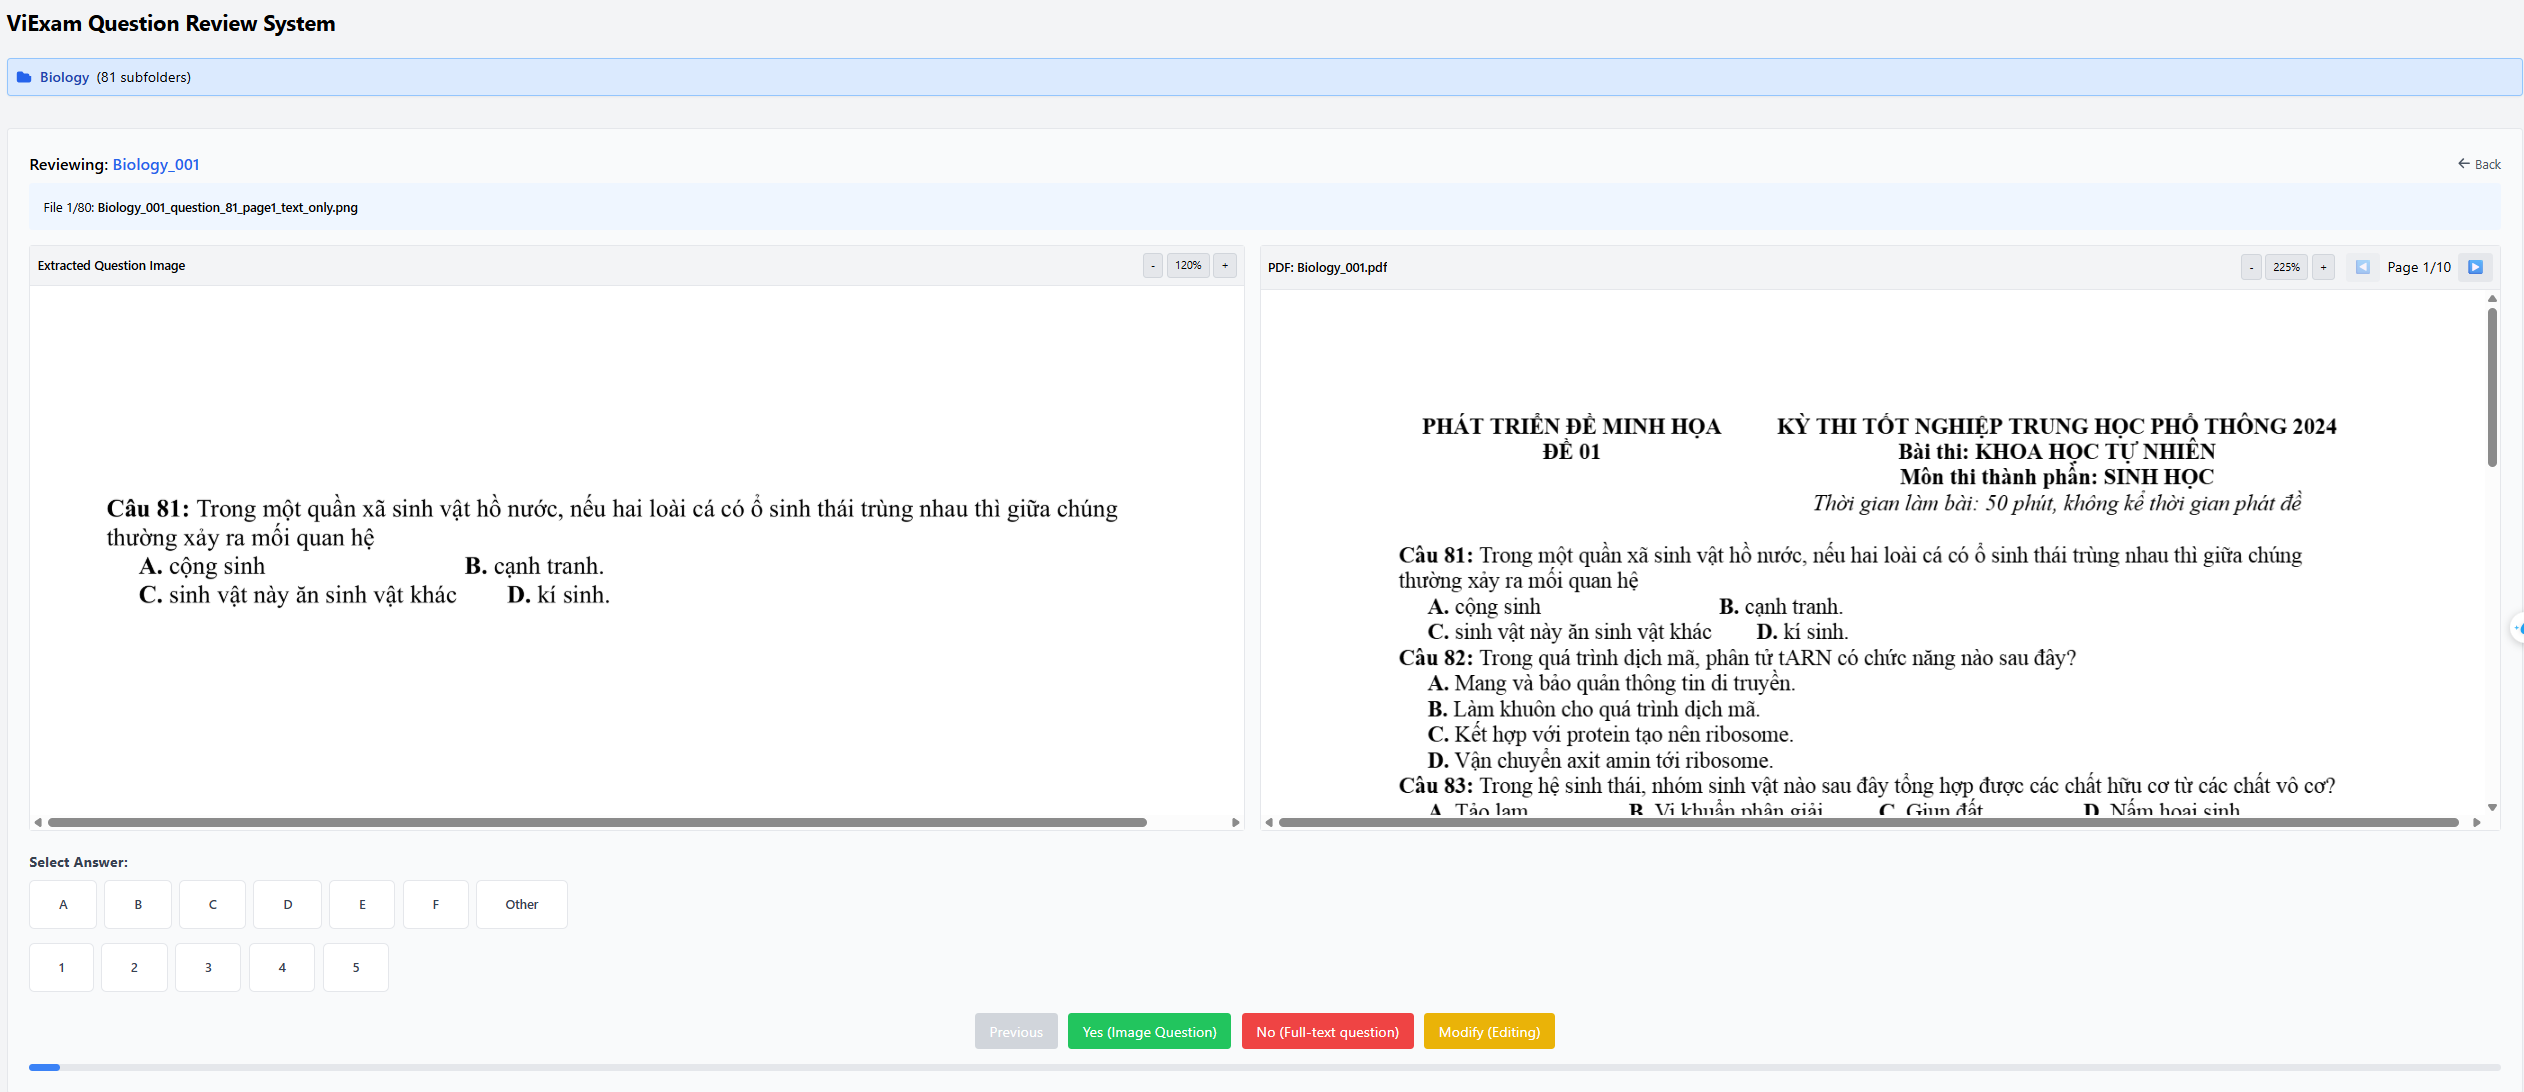
Task: Click Yes (Image Question) button
Action: (x=1149, y=1031)
